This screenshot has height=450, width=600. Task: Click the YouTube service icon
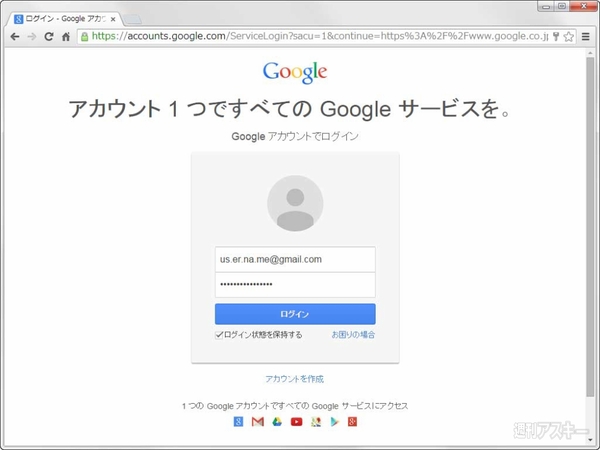pos(297,422)
